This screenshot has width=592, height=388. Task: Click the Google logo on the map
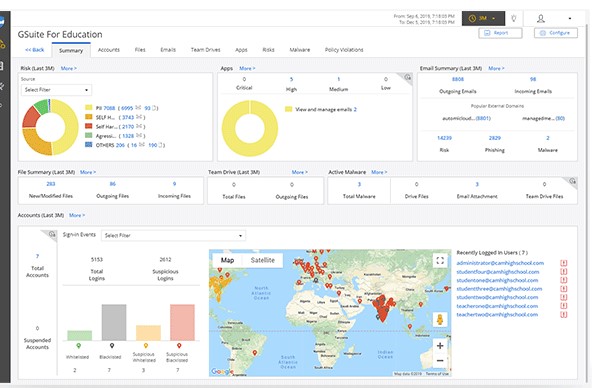pyautogui.click(x=222, y=371)
